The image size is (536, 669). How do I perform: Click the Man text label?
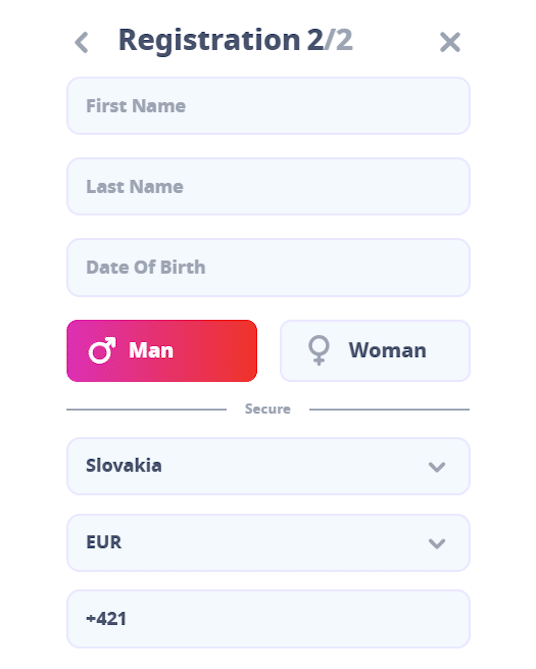[x=151, y=351]
